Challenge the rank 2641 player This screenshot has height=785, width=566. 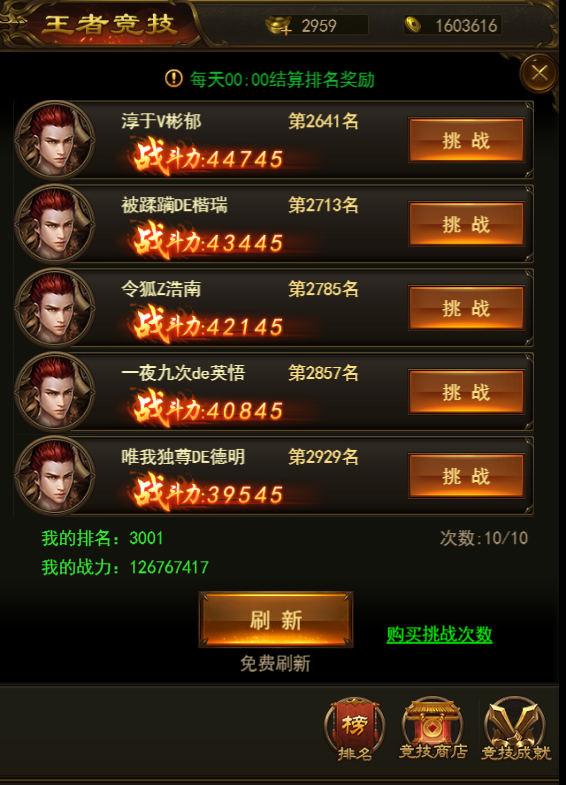(466, 140)
